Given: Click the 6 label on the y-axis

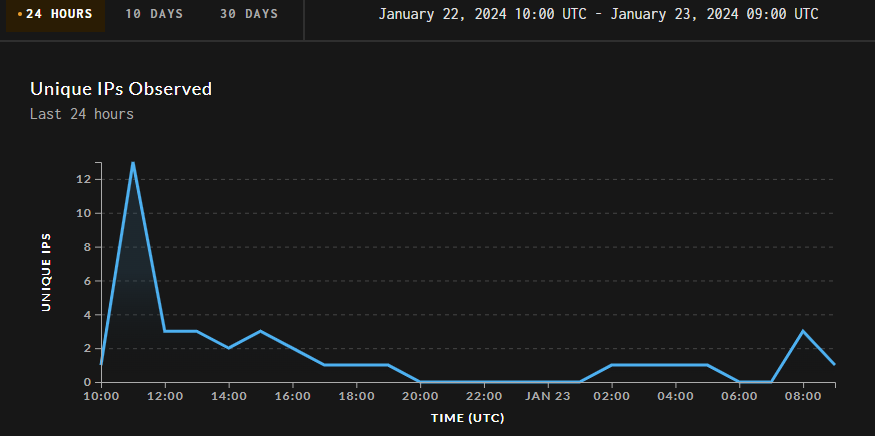Looking at the screenshot, I should point(88,281).
